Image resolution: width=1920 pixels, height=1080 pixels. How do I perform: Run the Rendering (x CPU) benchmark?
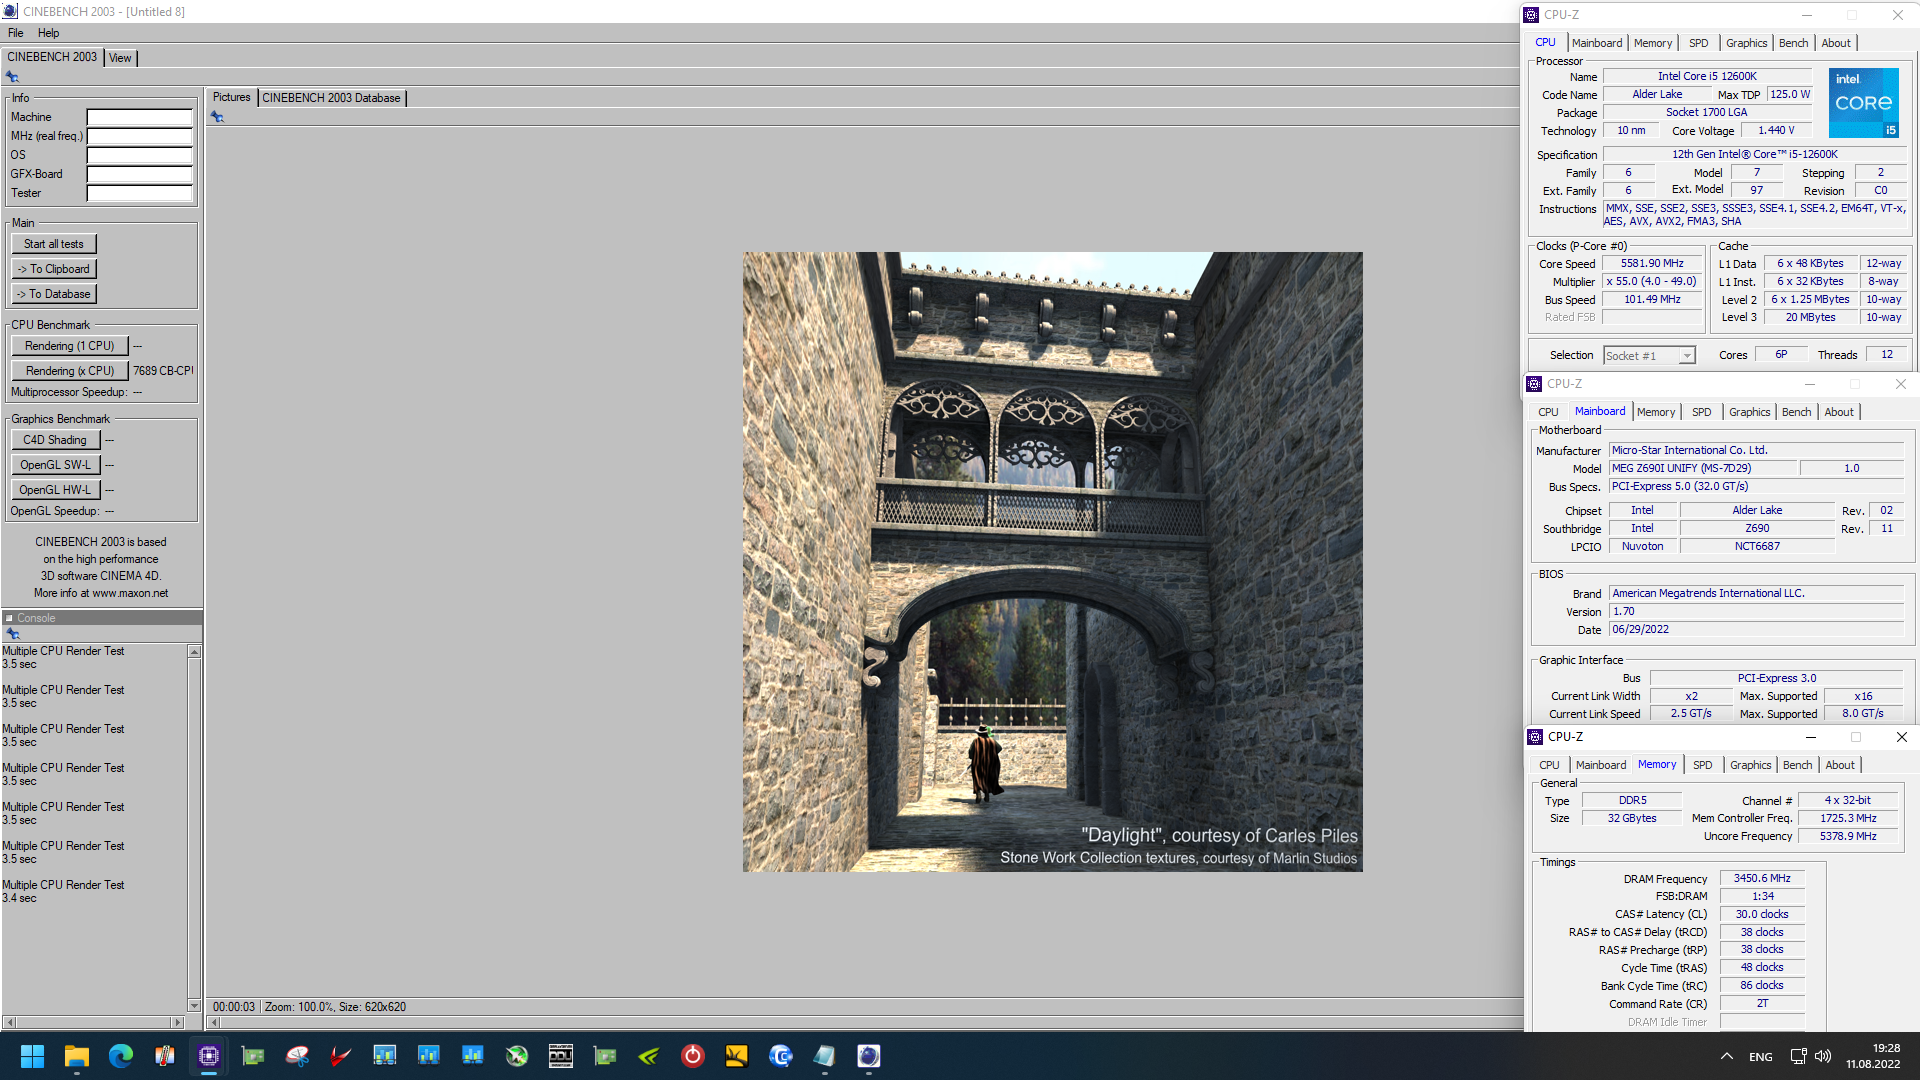pos(70,371)
